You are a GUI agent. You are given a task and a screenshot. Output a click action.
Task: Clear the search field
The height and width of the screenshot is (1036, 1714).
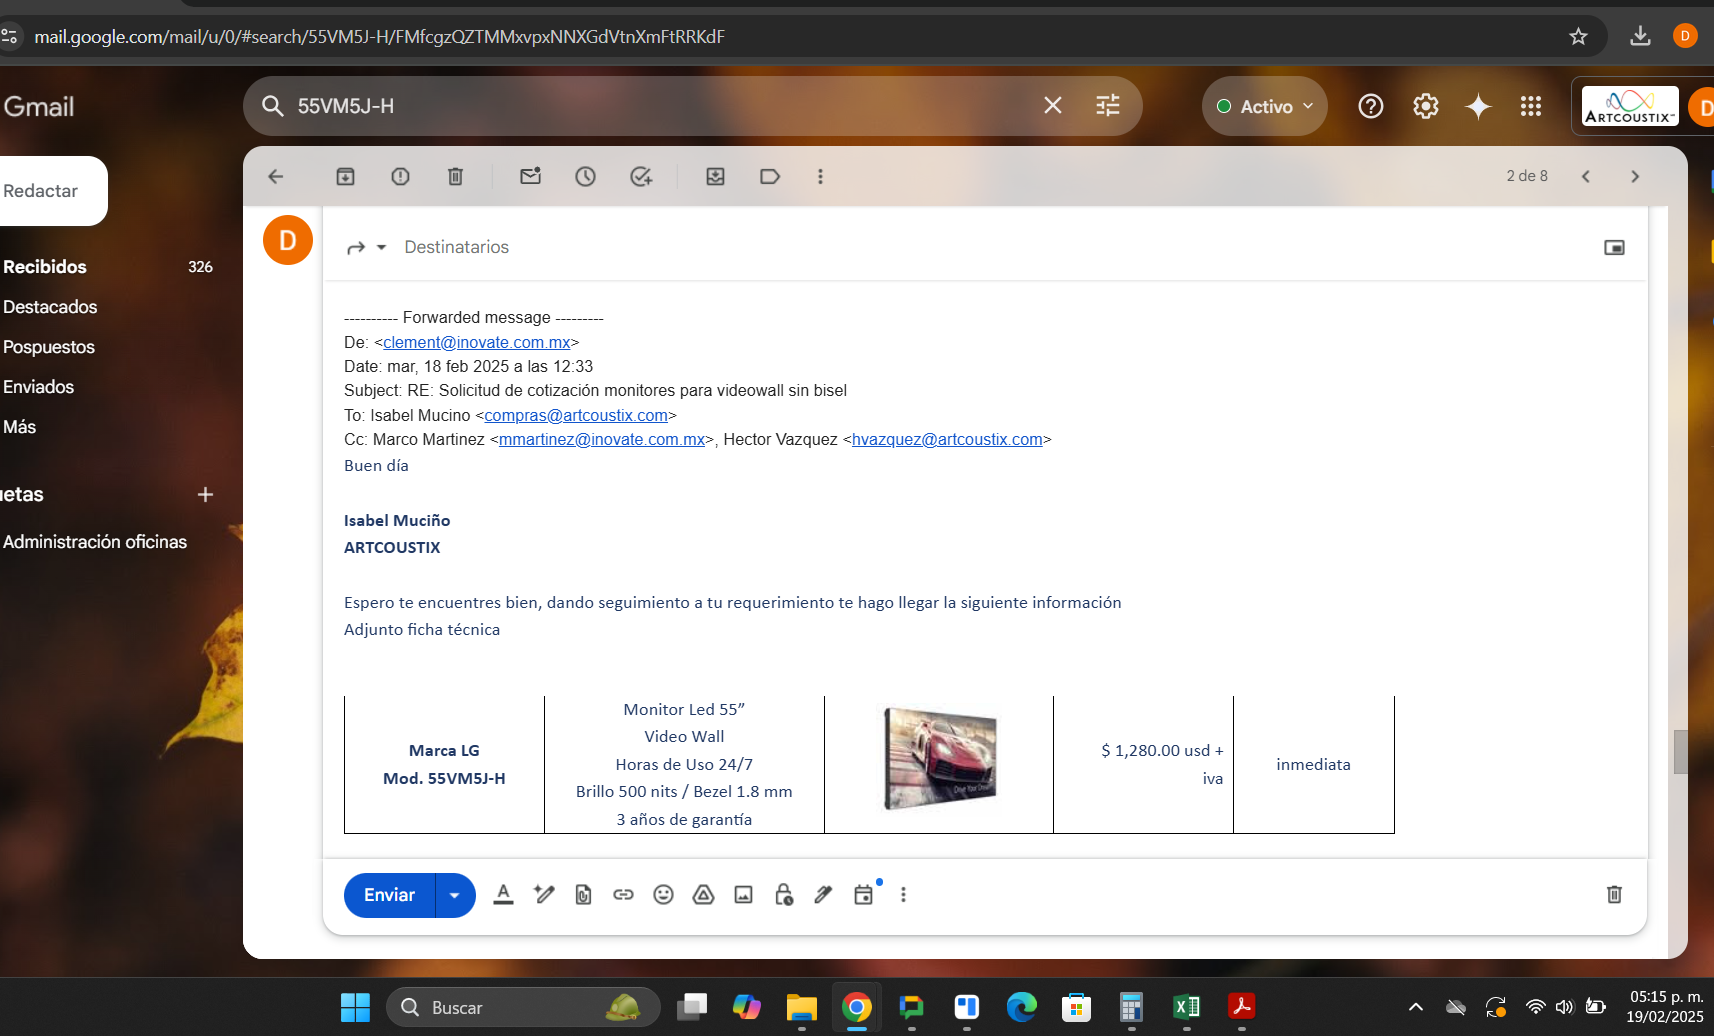click(1053, 105)
